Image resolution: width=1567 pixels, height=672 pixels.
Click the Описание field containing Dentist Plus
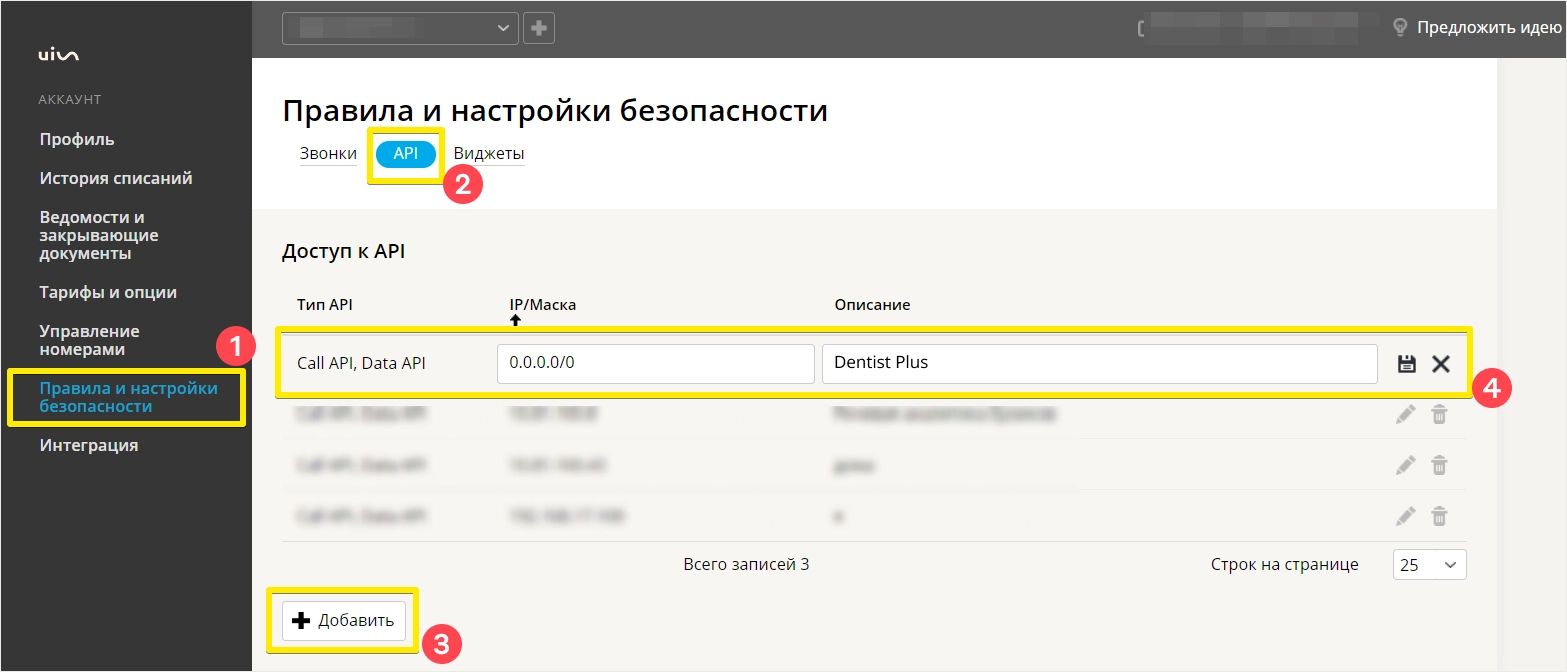(x=1100, y=363)
